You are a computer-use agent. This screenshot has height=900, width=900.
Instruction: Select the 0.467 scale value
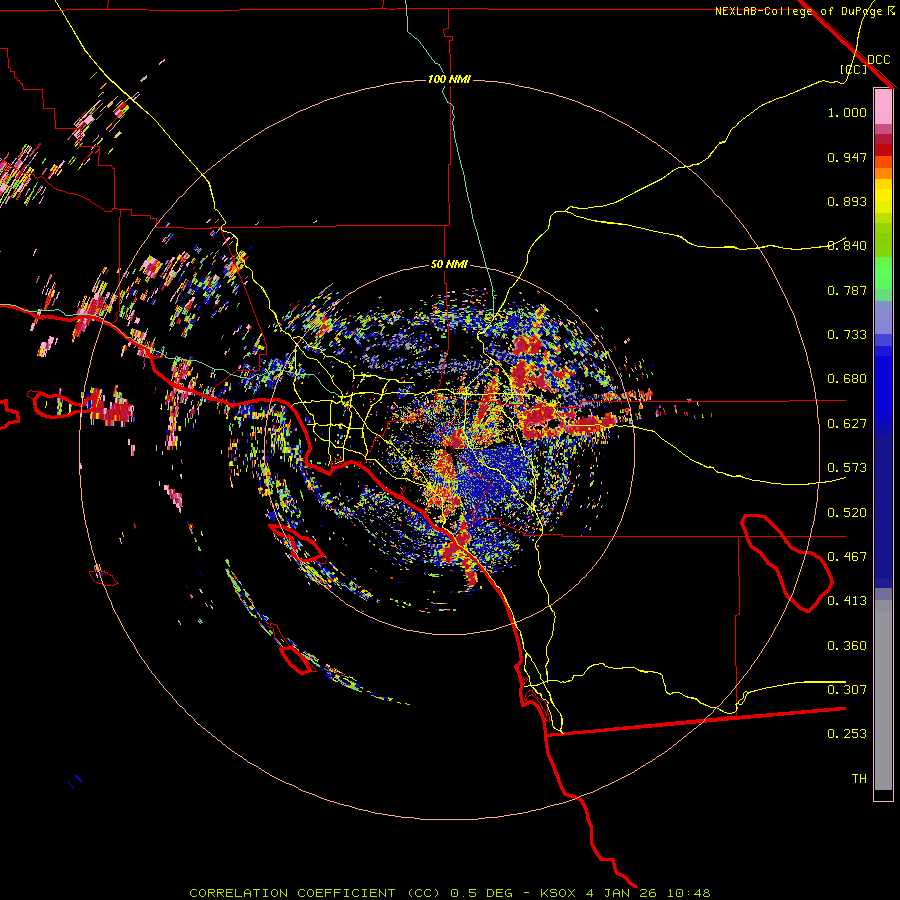click(847, 557)
